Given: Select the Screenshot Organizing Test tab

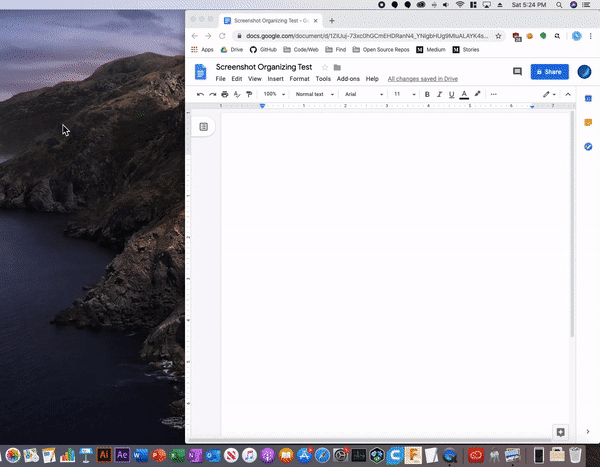Looking at the screenshot, I should (271, 21).
